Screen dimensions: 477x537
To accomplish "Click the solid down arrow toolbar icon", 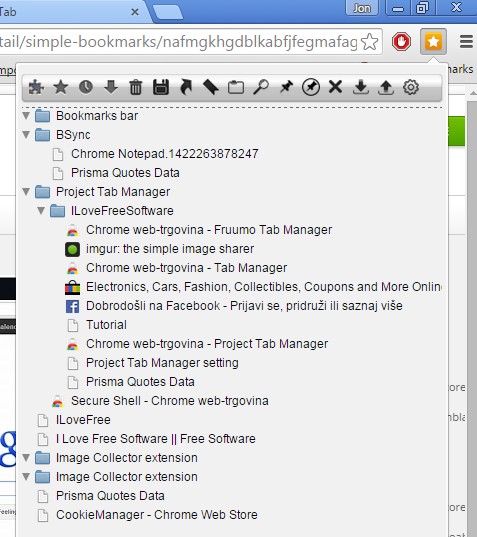I will click(x=111, y=87).
